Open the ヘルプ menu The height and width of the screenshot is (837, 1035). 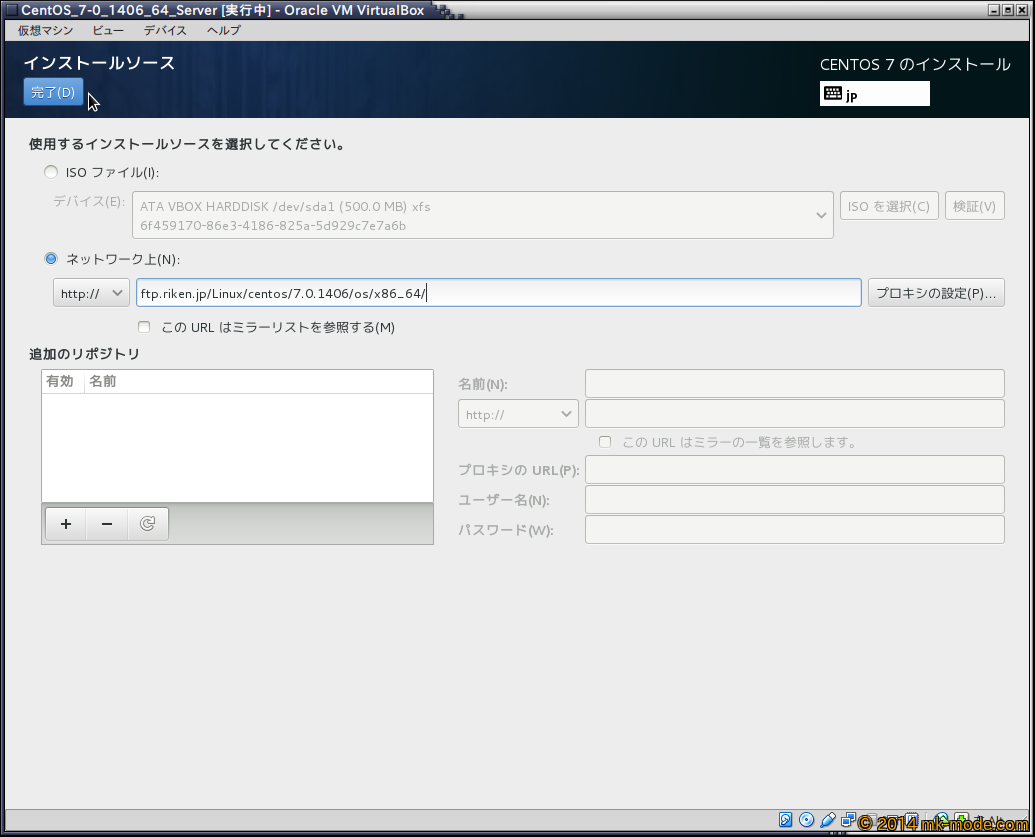click(223, 30)
